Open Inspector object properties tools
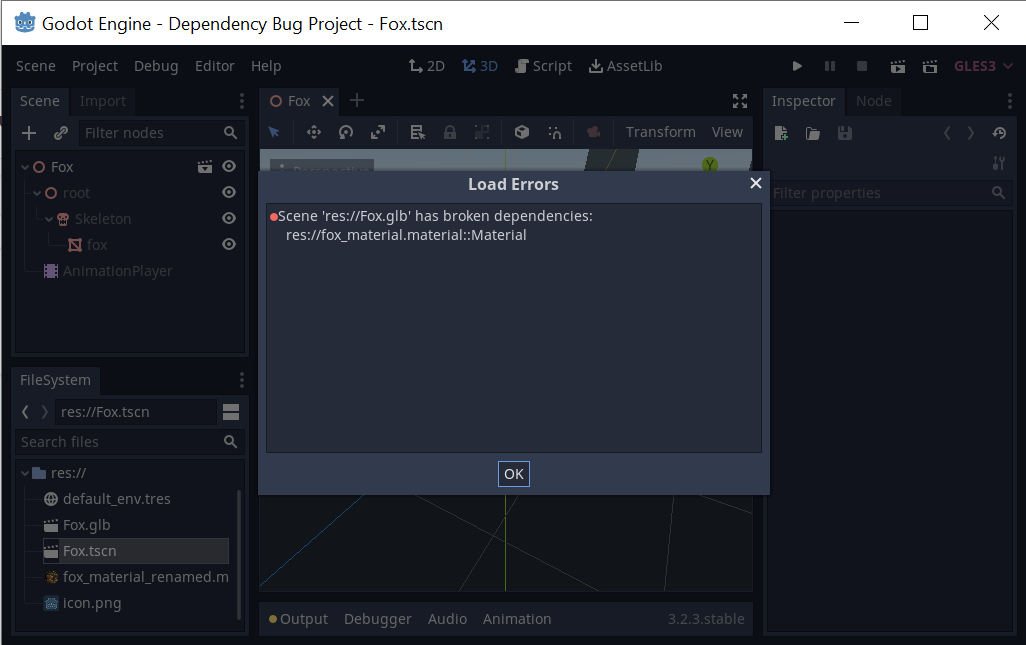 click(x=999, y=163)
